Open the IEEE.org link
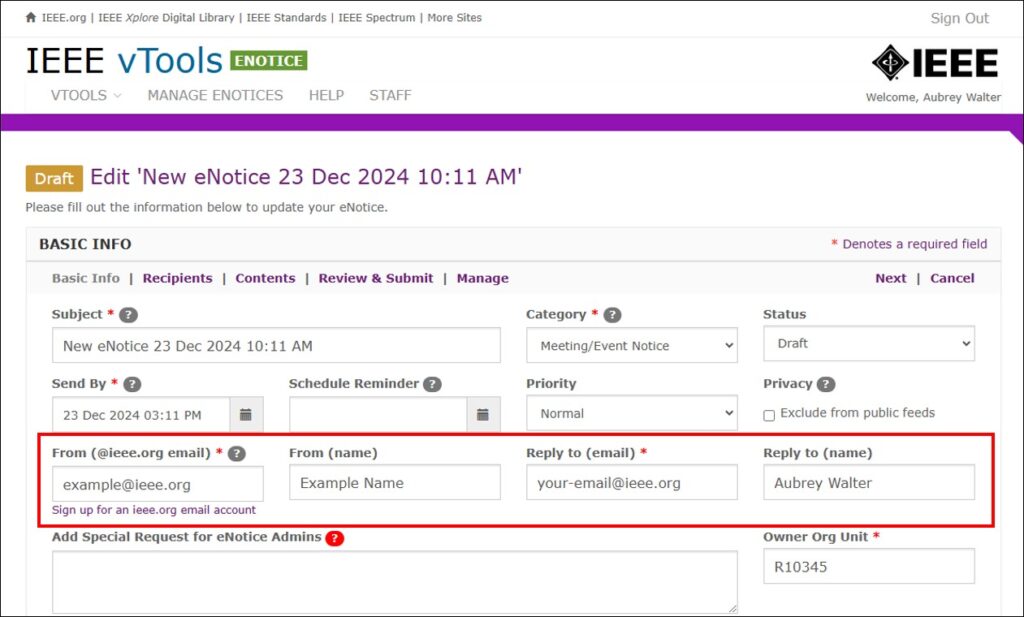 point(64,18)
